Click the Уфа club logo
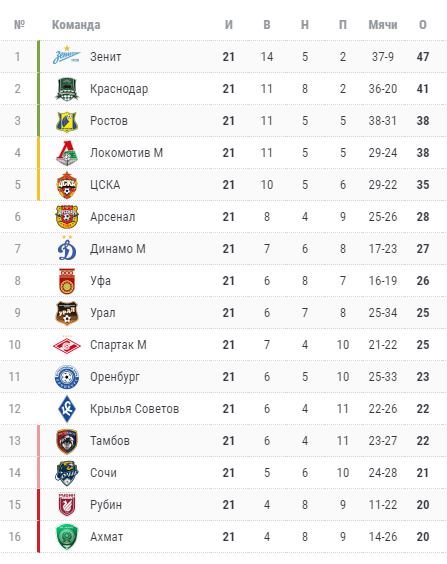Image resolution: width=447 pixels, height=564 pixels. click(67, 281)
